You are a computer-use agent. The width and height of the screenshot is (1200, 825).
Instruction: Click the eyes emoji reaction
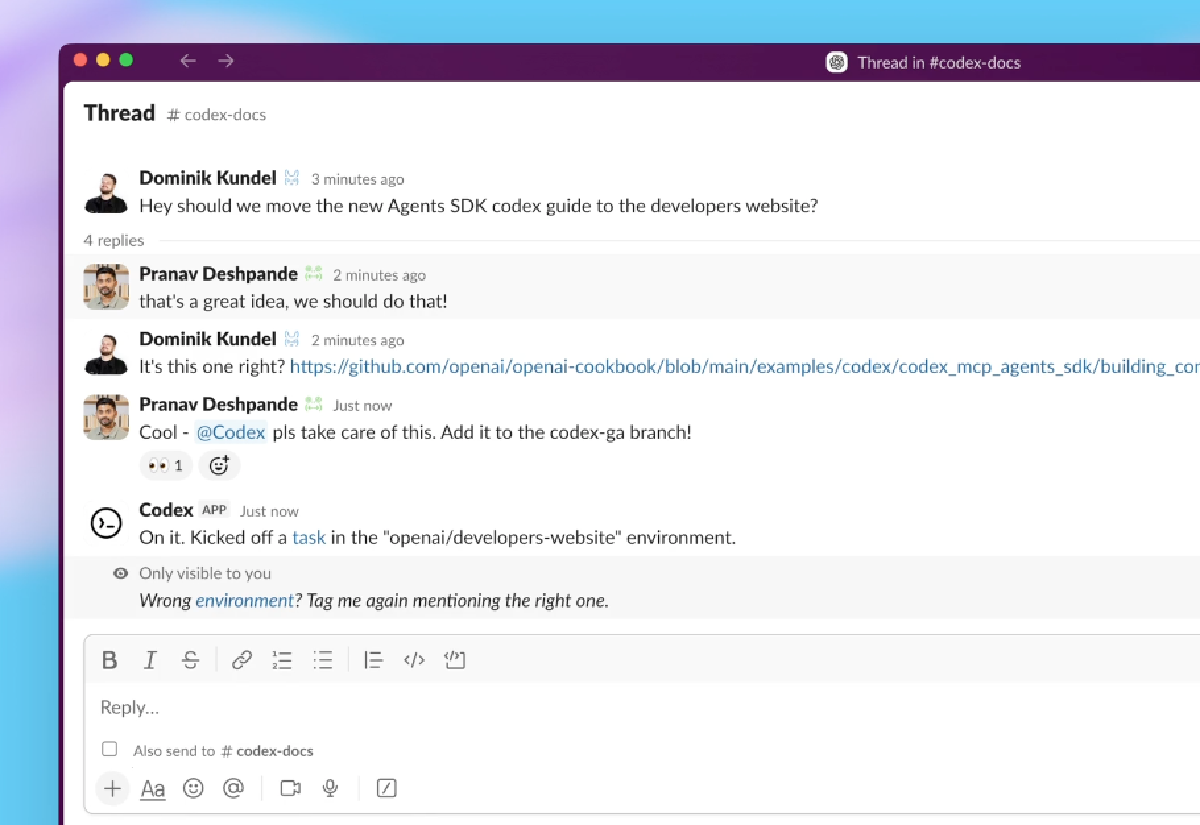pyautogui.click(x=166, y=465)
